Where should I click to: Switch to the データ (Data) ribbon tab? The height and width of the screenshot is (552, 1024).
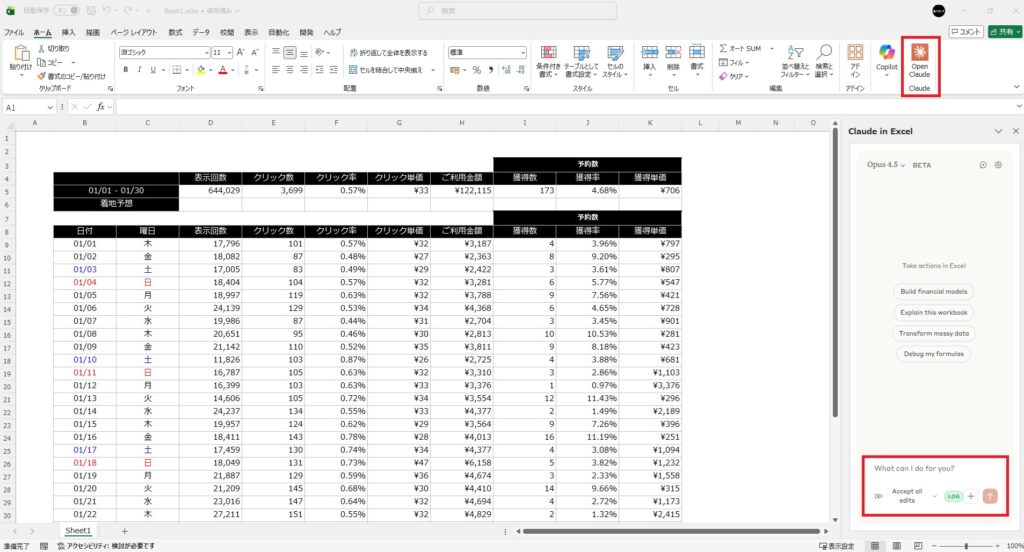(x=201, y=32)
